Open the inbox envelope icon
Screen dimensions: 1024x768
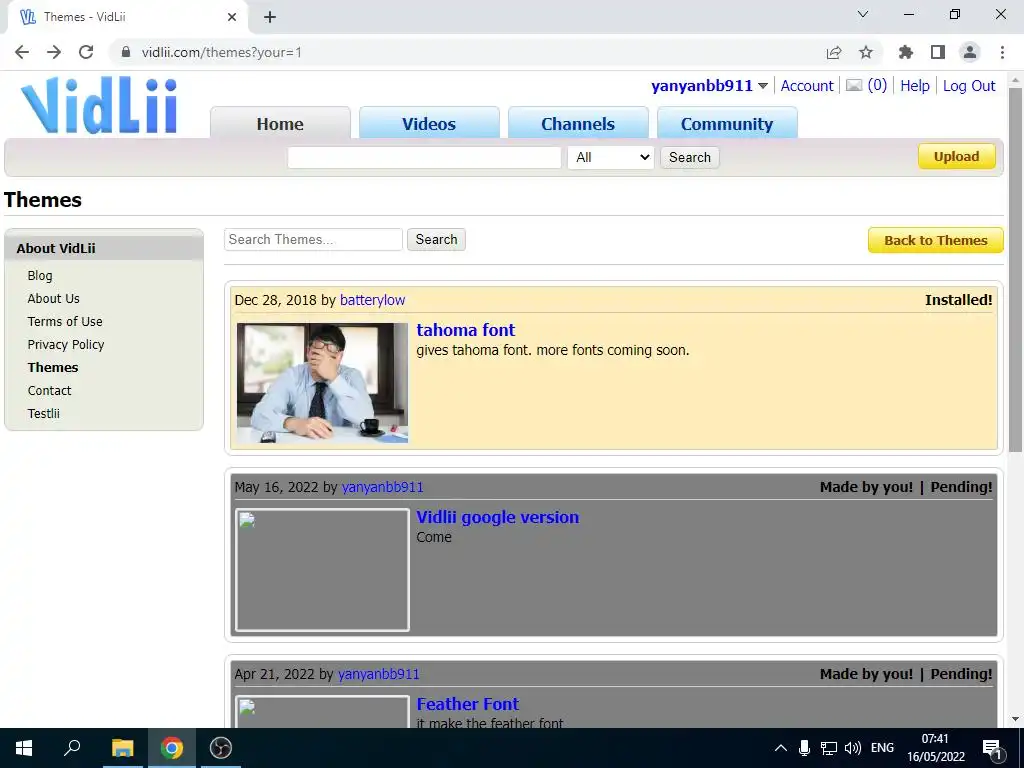click(854, 86)
